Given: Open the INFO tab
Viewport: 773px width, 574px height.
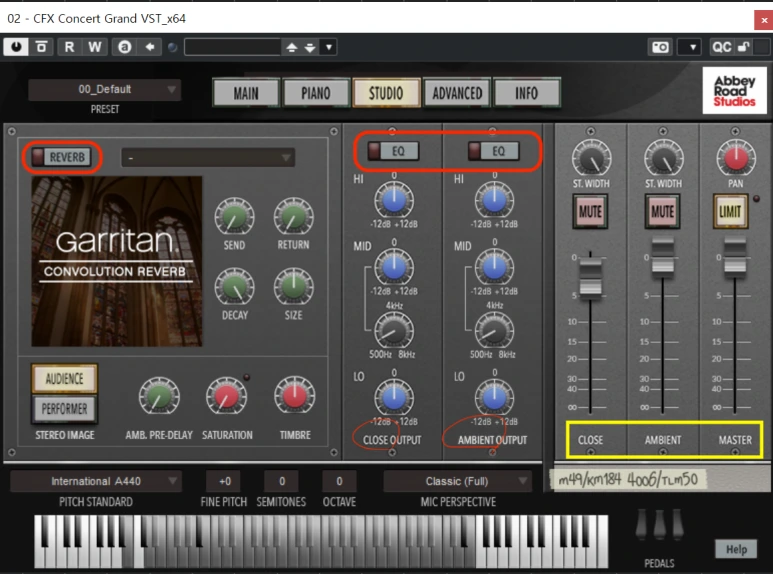Looking at the screenshot, I should tap(527, 93).
